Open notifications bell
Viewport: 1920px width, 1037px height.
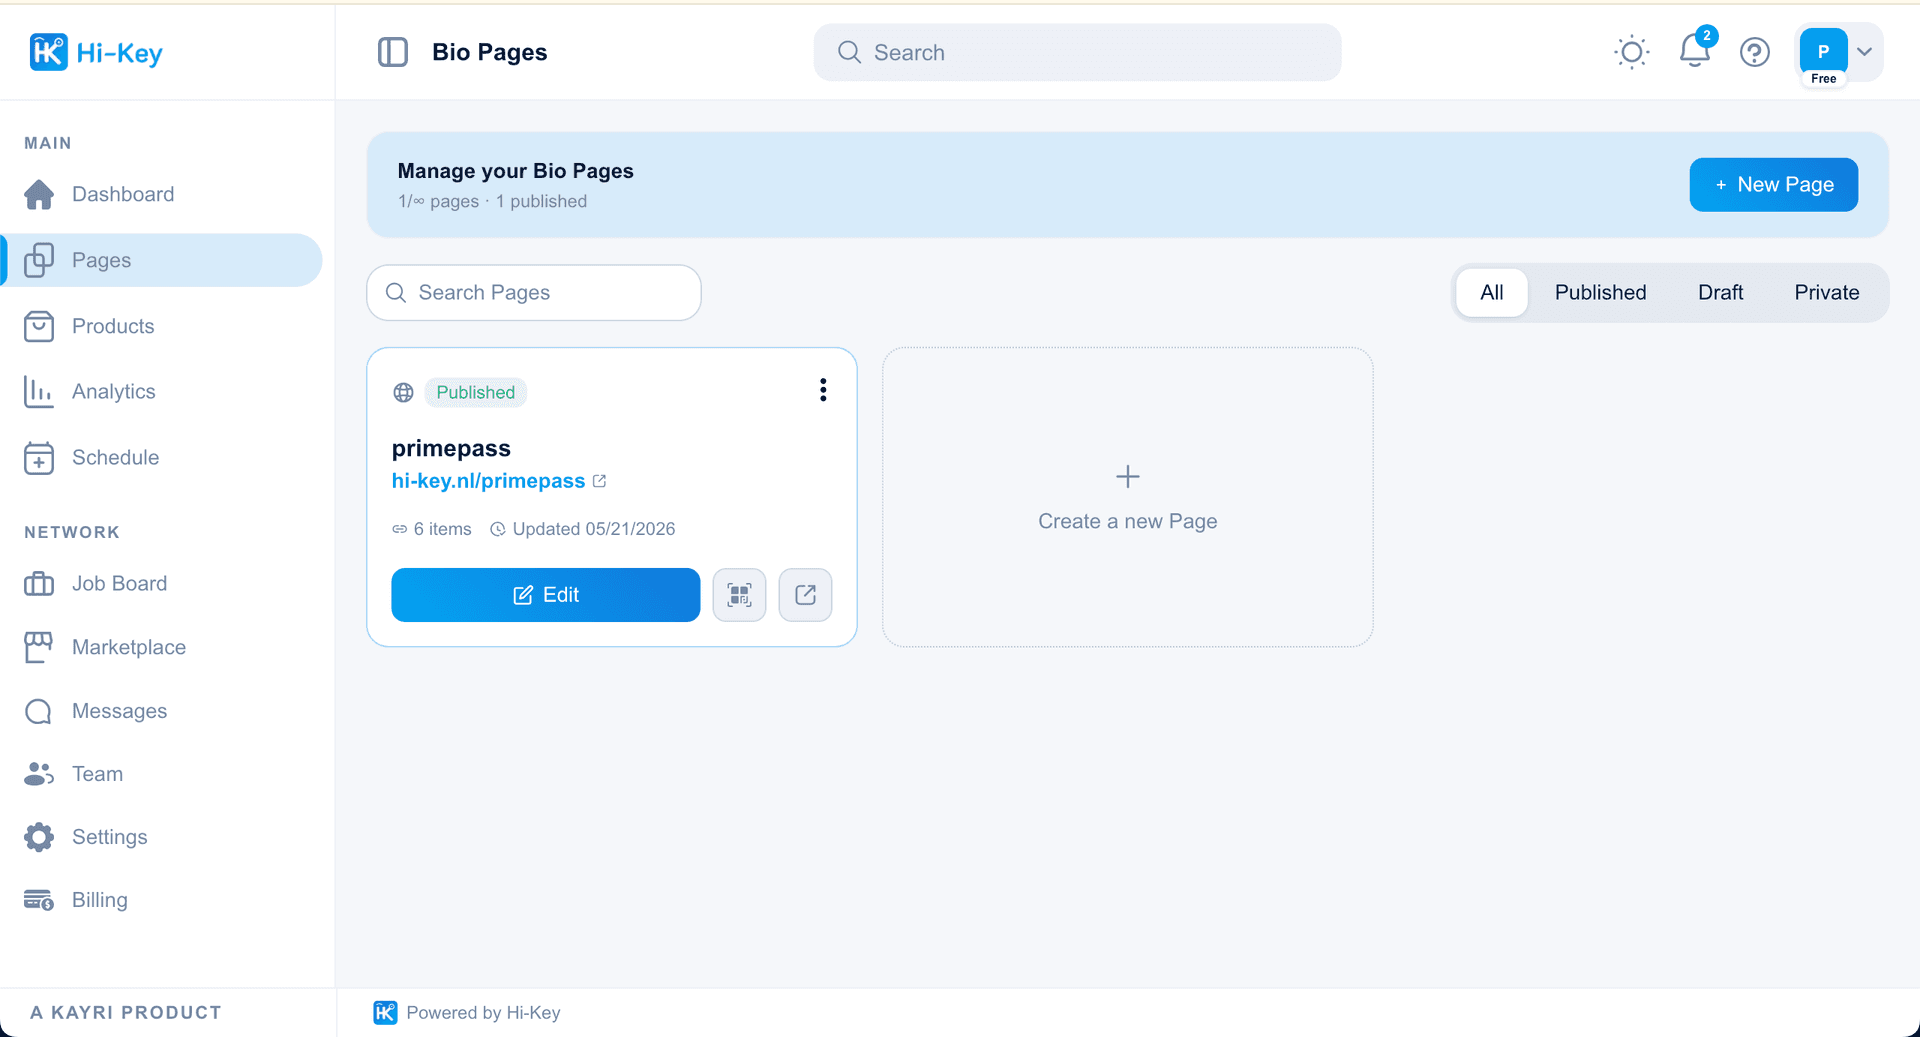[1695, 50]
